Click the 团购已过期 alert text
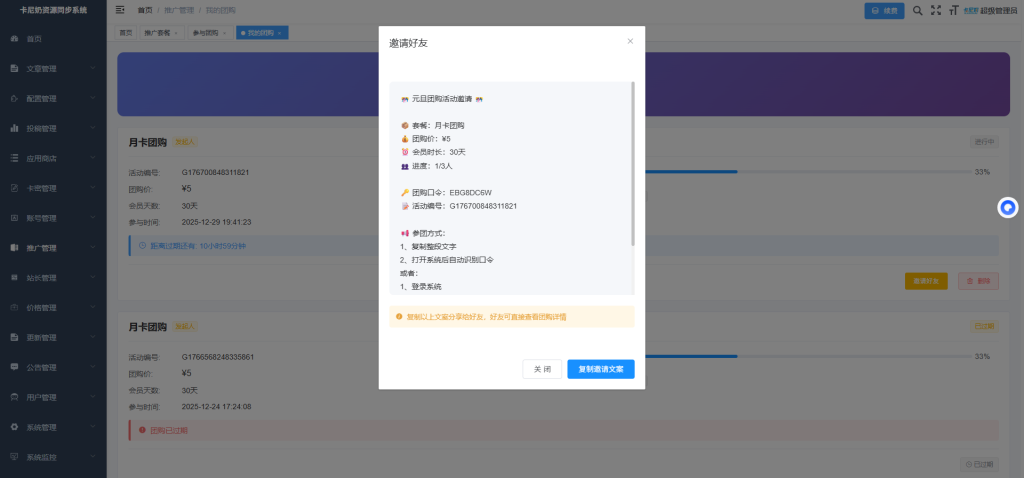The image size is (1024, 478). click(x=169, y=430)
